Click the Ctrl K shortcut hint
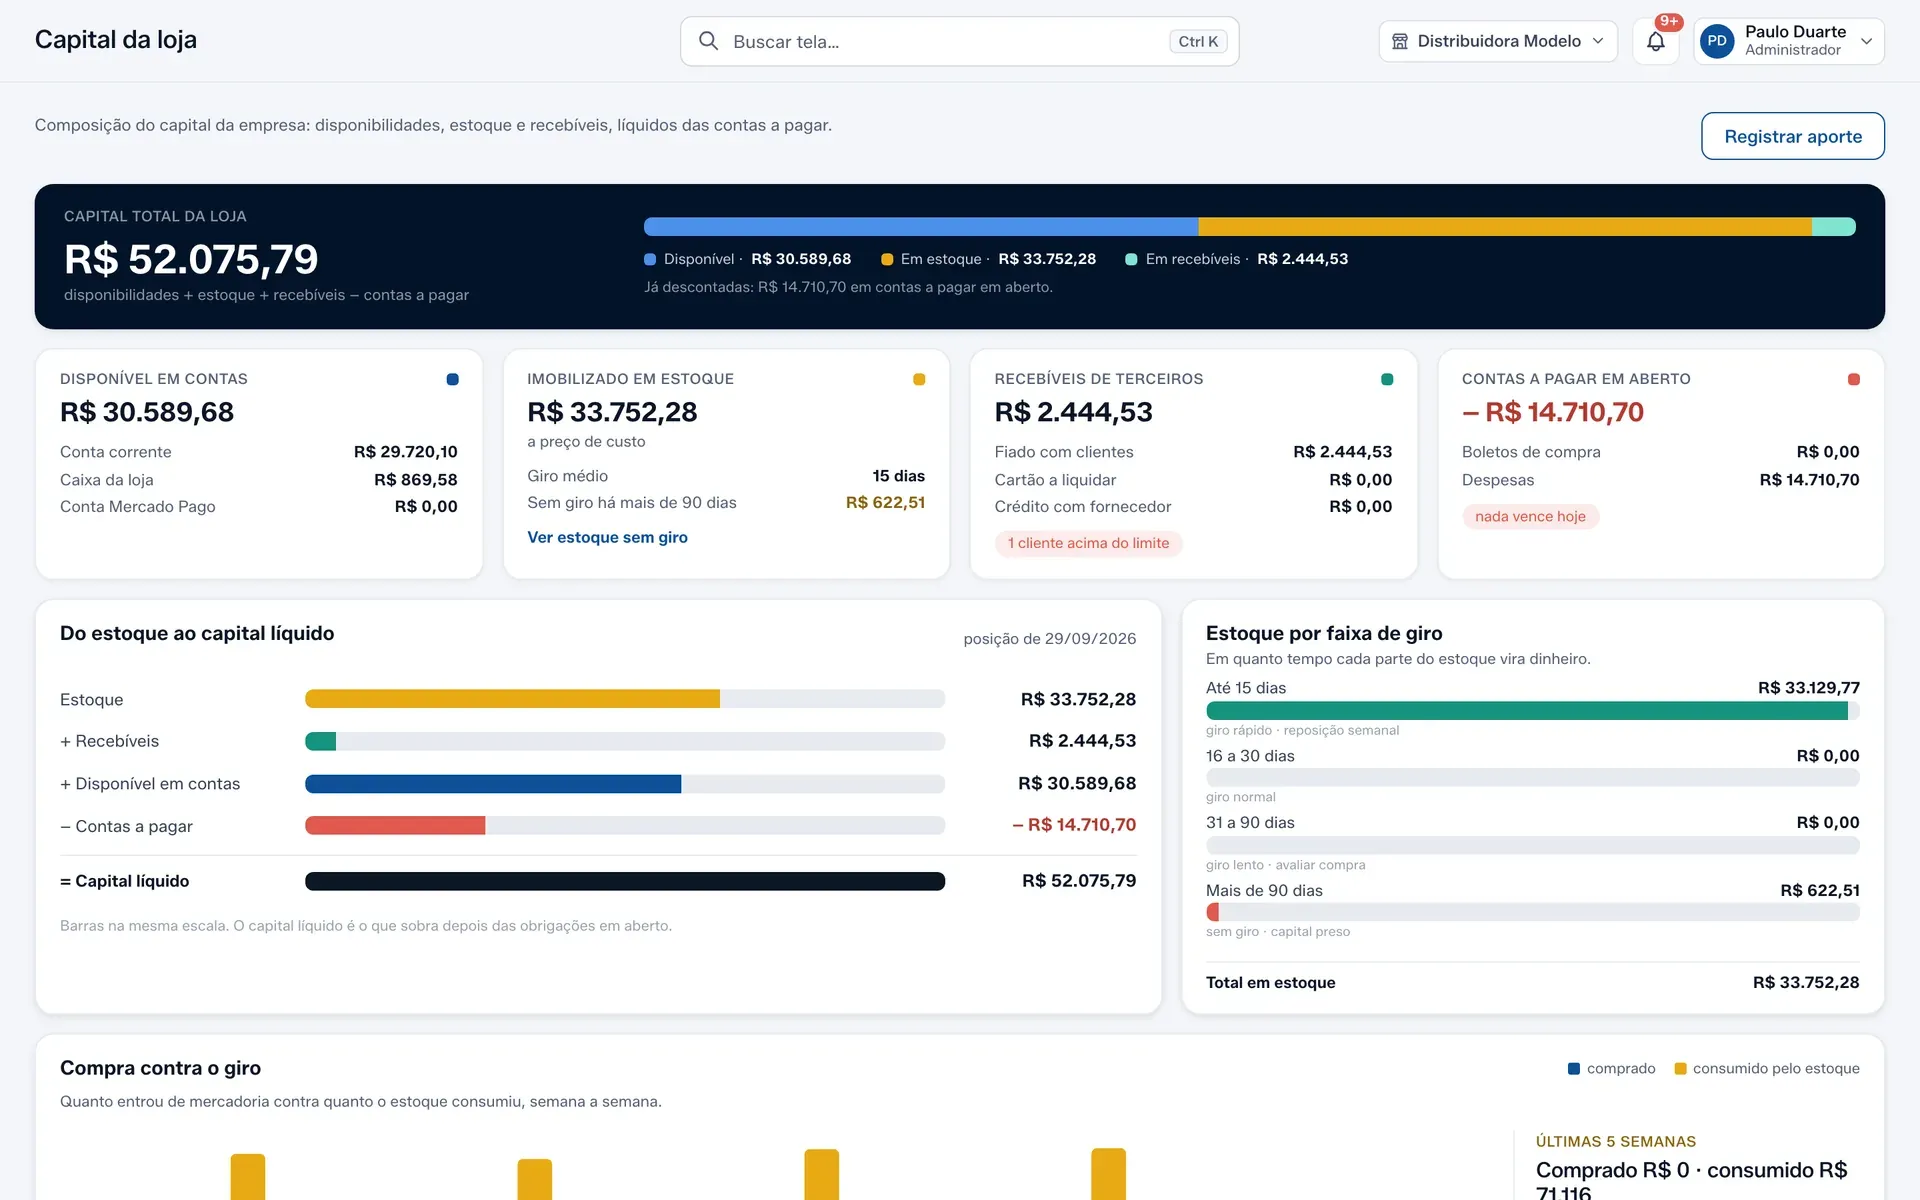 (x=1198, y=41)
